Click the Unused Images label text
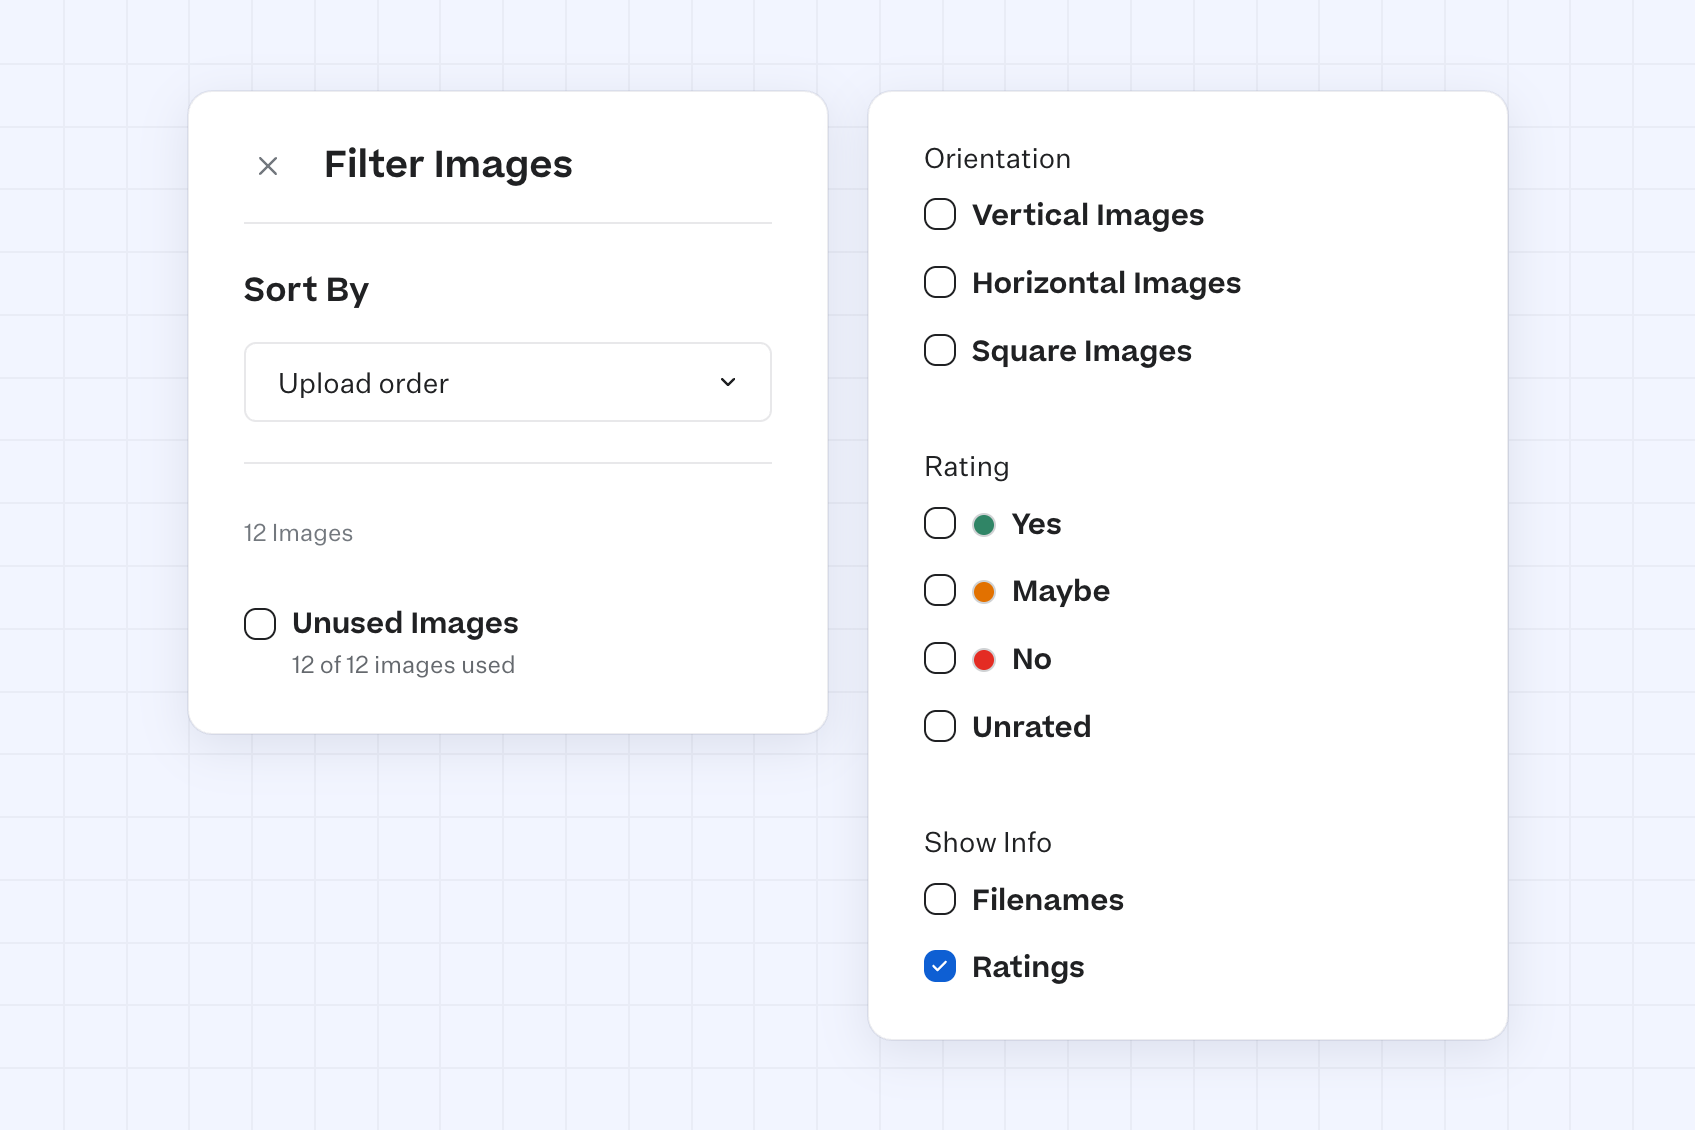 point(405,623)
